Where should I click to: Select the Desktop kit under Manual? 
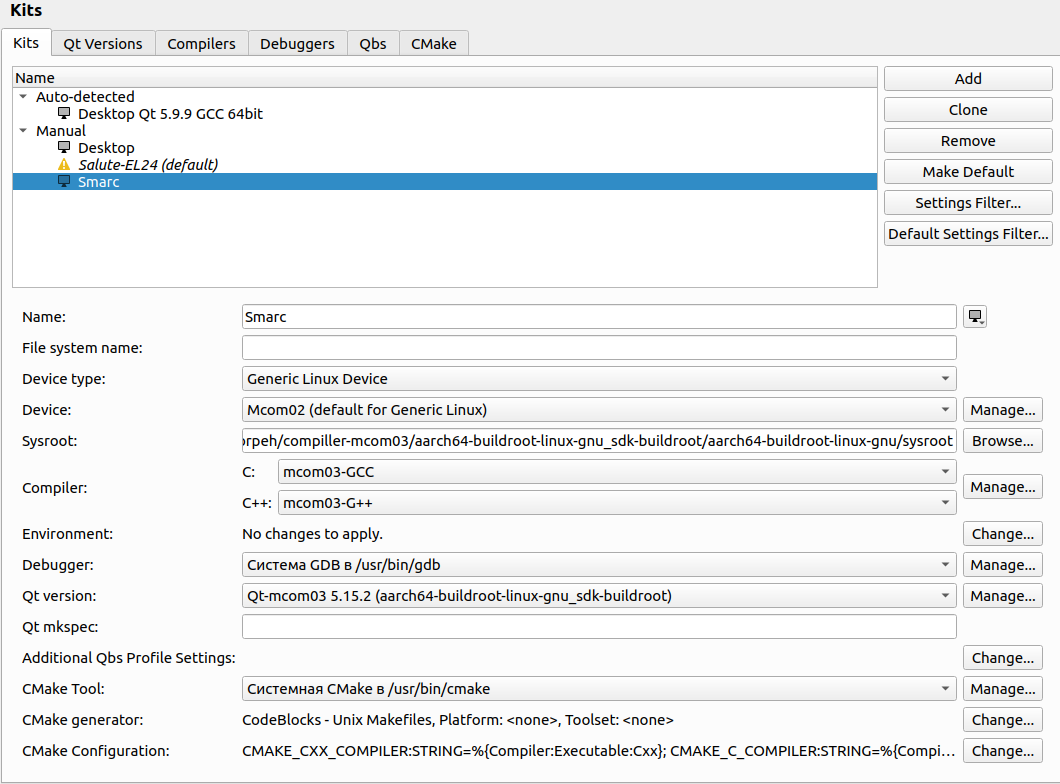click(106, 148)
